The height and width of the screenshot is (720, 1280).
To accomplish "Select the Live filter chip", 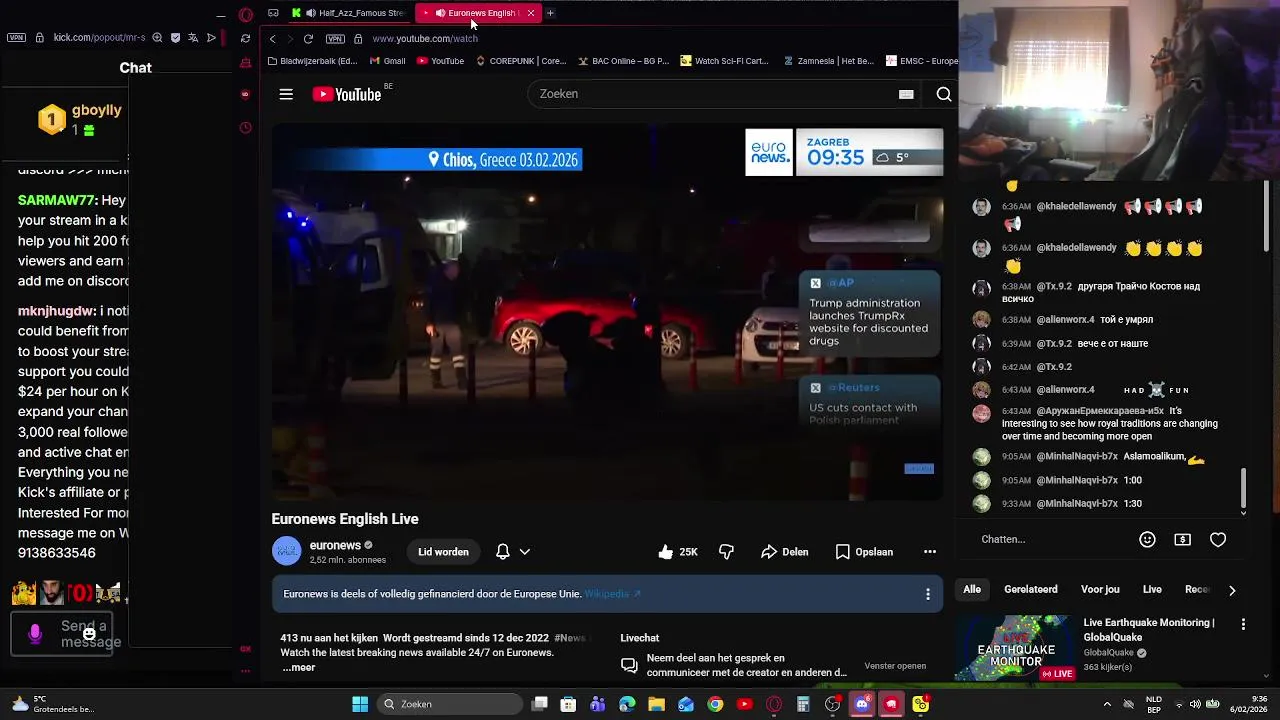I will [1152, 590].
